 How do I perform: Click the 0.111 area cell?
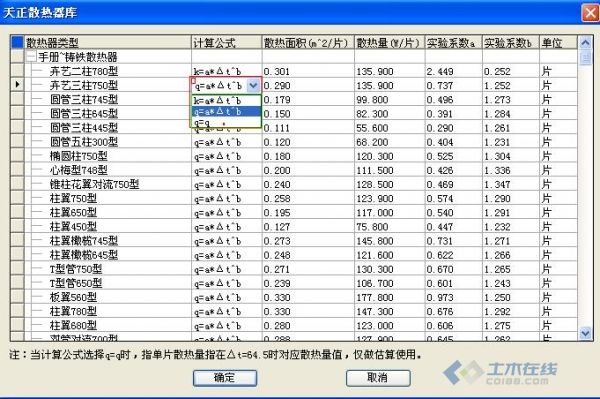coord(308,128)
